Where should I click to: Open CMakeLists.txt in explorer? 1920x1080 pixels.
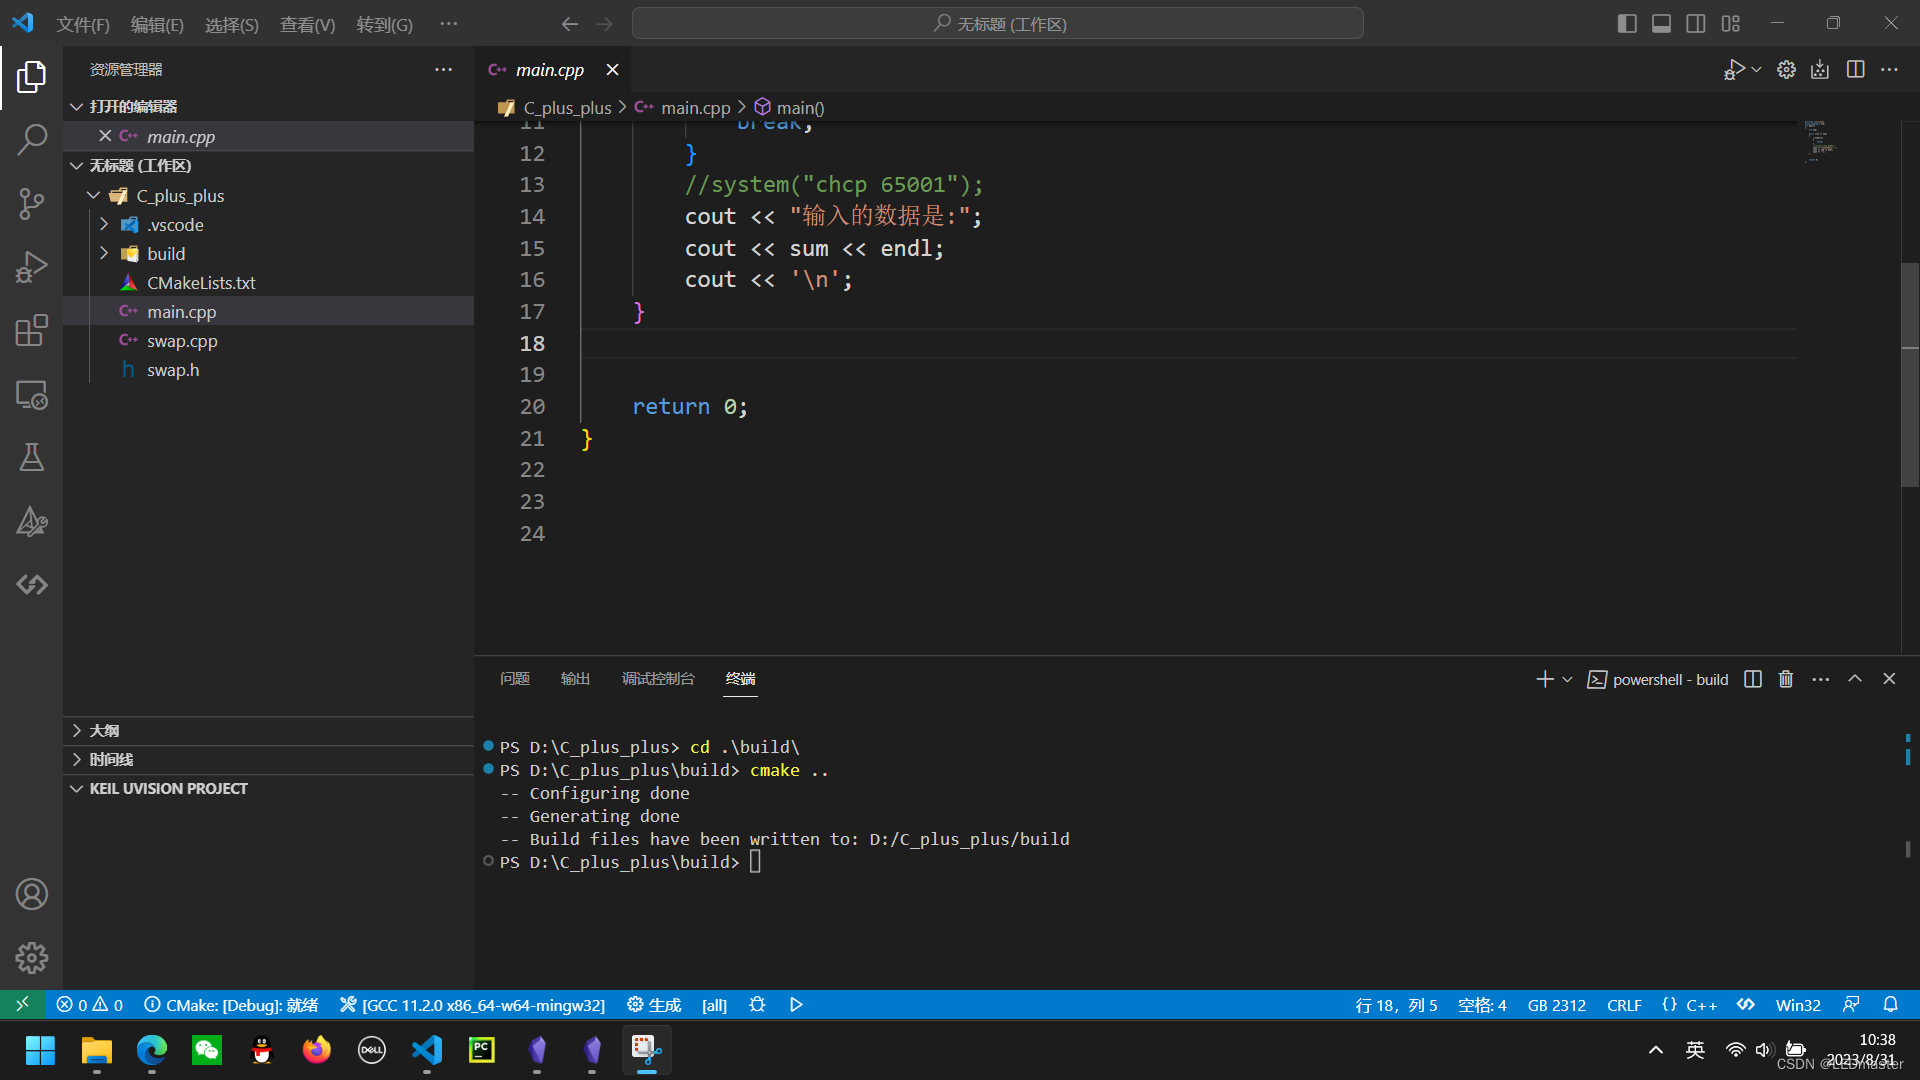(x=268, y=282)
